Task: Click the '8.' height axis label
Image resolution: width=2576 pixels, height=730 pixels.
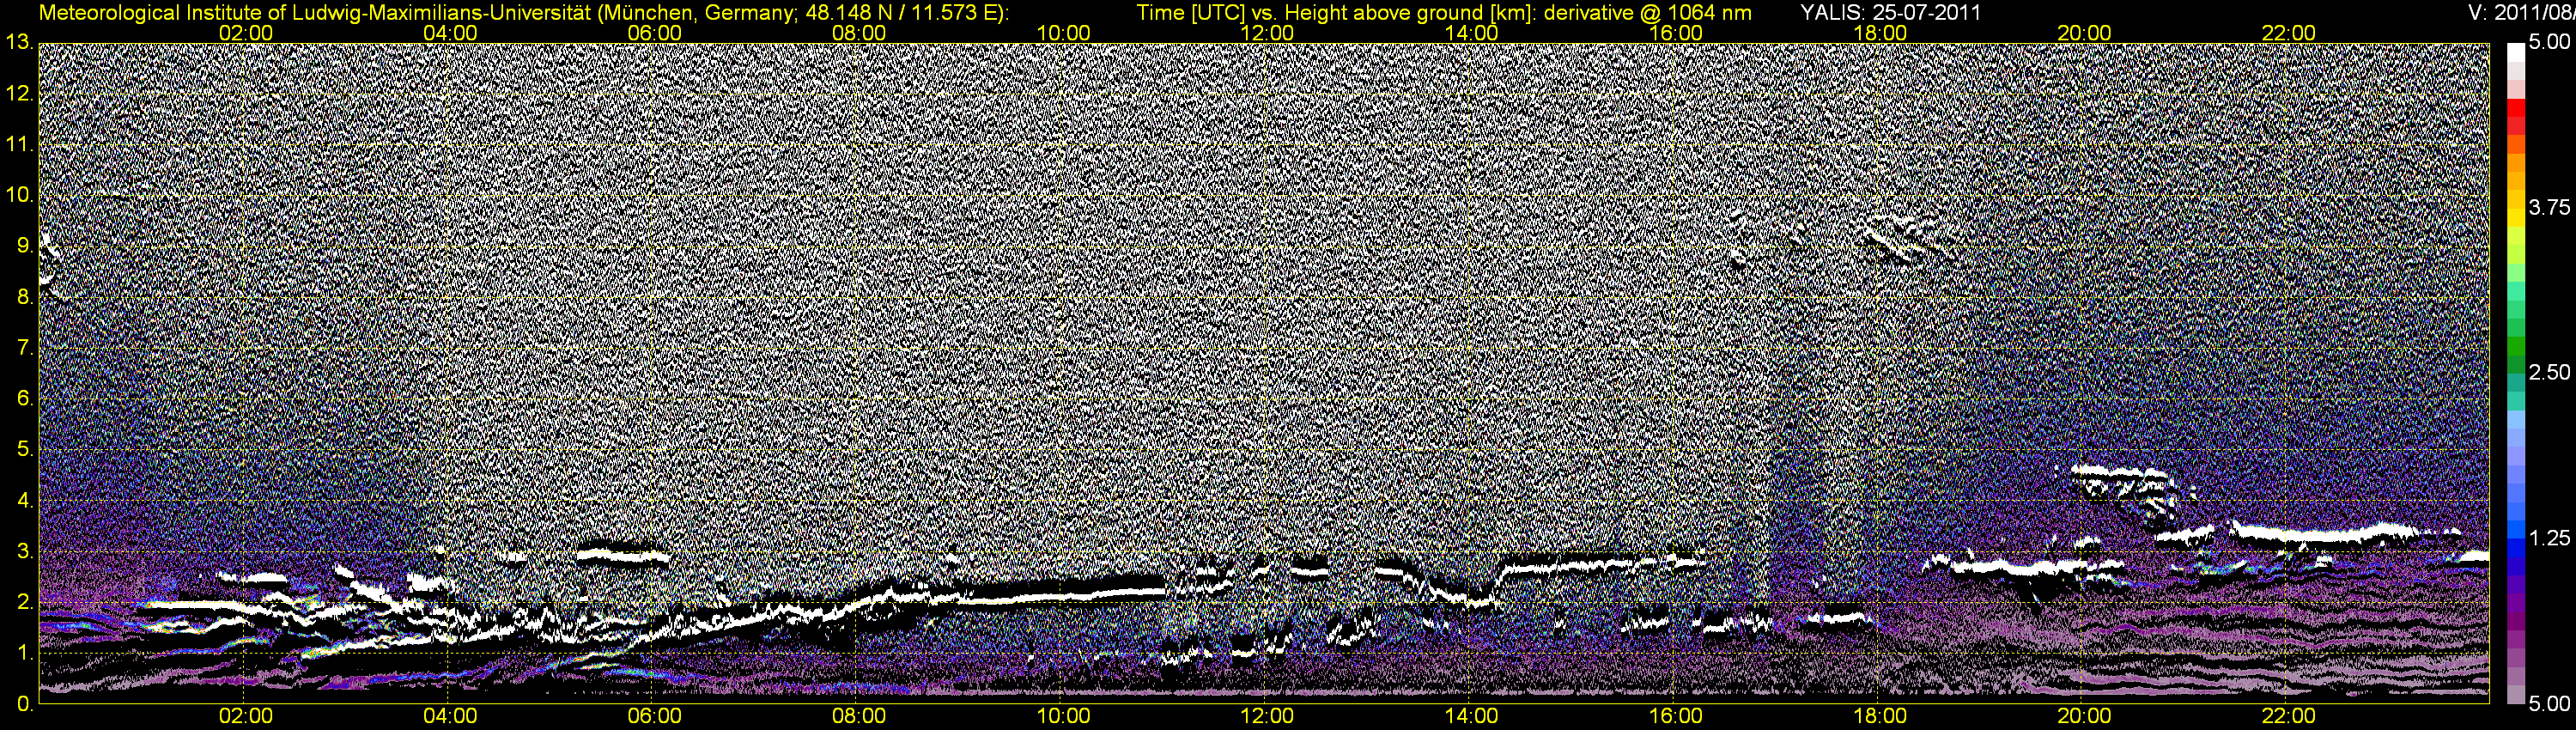Action: (x=25, y=297)
